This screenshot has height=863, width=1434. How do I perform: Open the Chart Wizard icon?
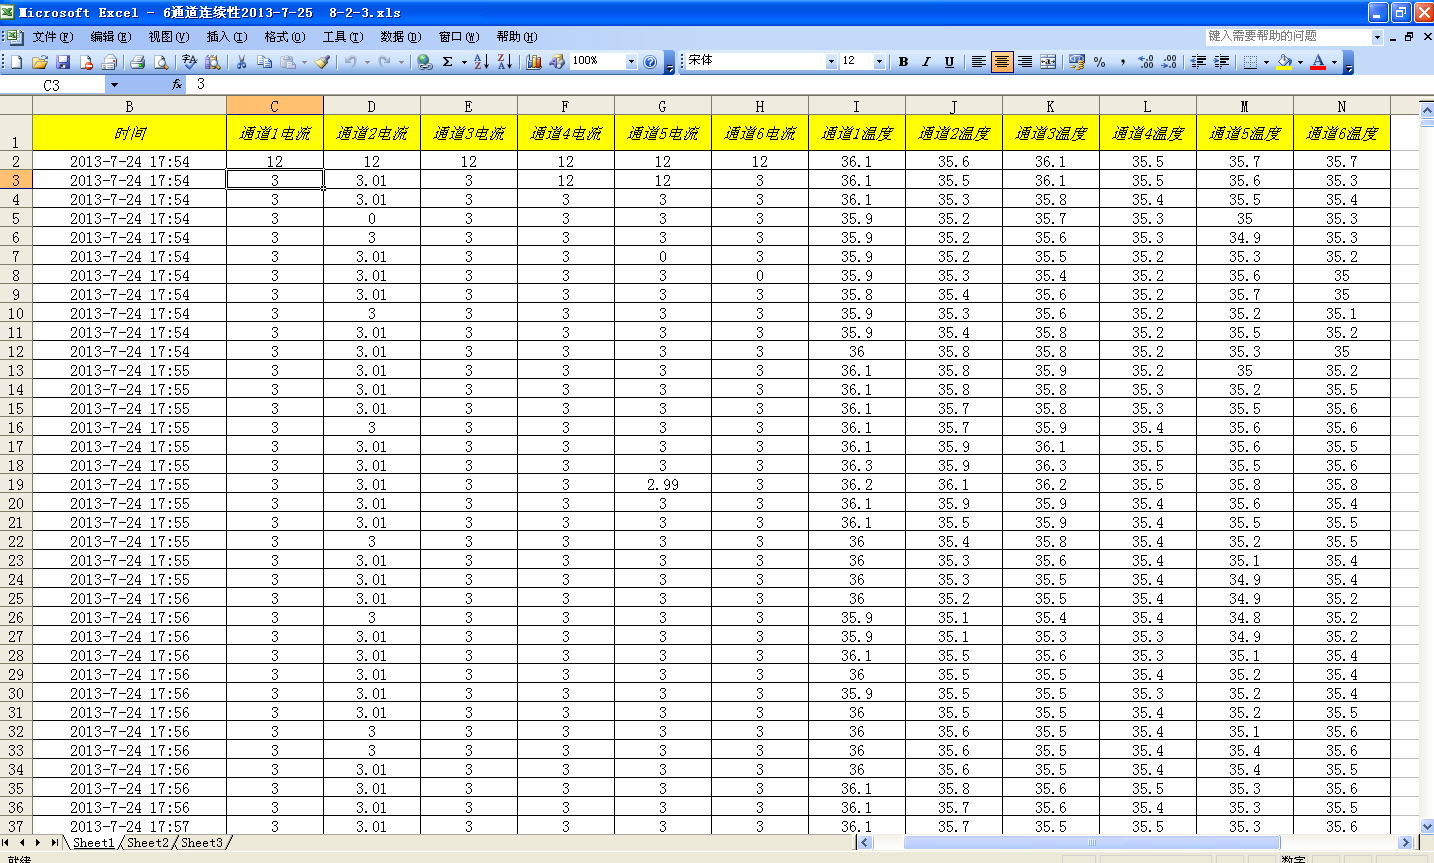[534, 62]
